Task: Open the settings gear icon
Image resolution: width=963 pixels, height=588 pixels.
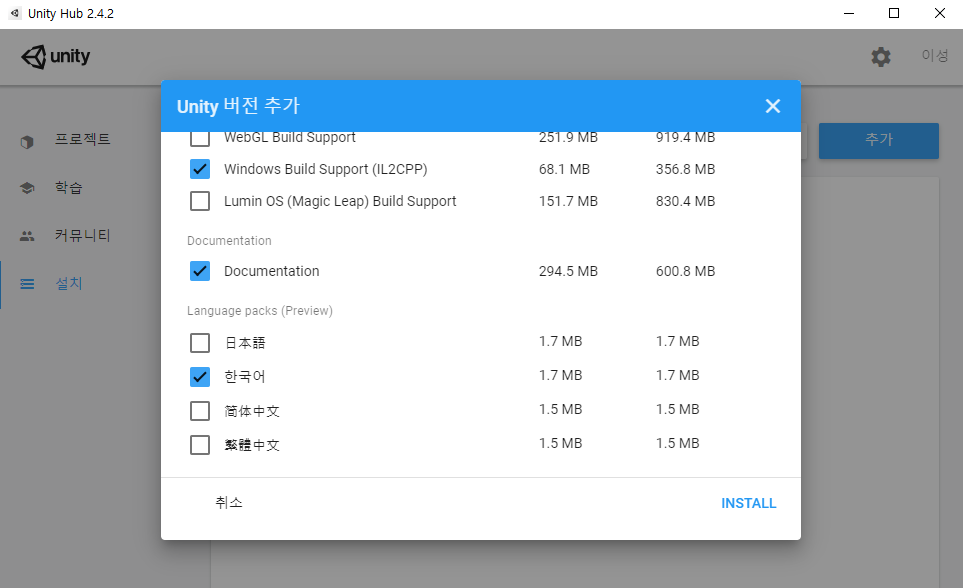Action: click(x=881, y=57)
